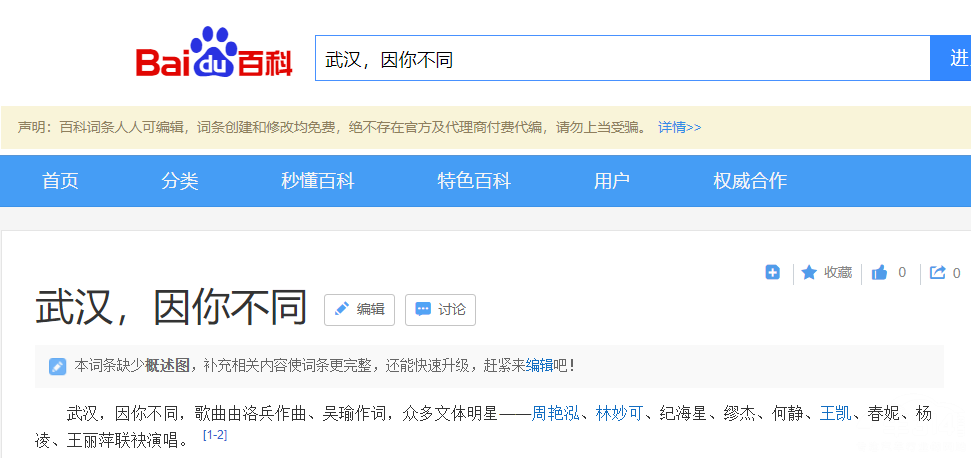The image size is (971, 458).
Task: Click the Baidu Baike logo
Action: (214, 56)
